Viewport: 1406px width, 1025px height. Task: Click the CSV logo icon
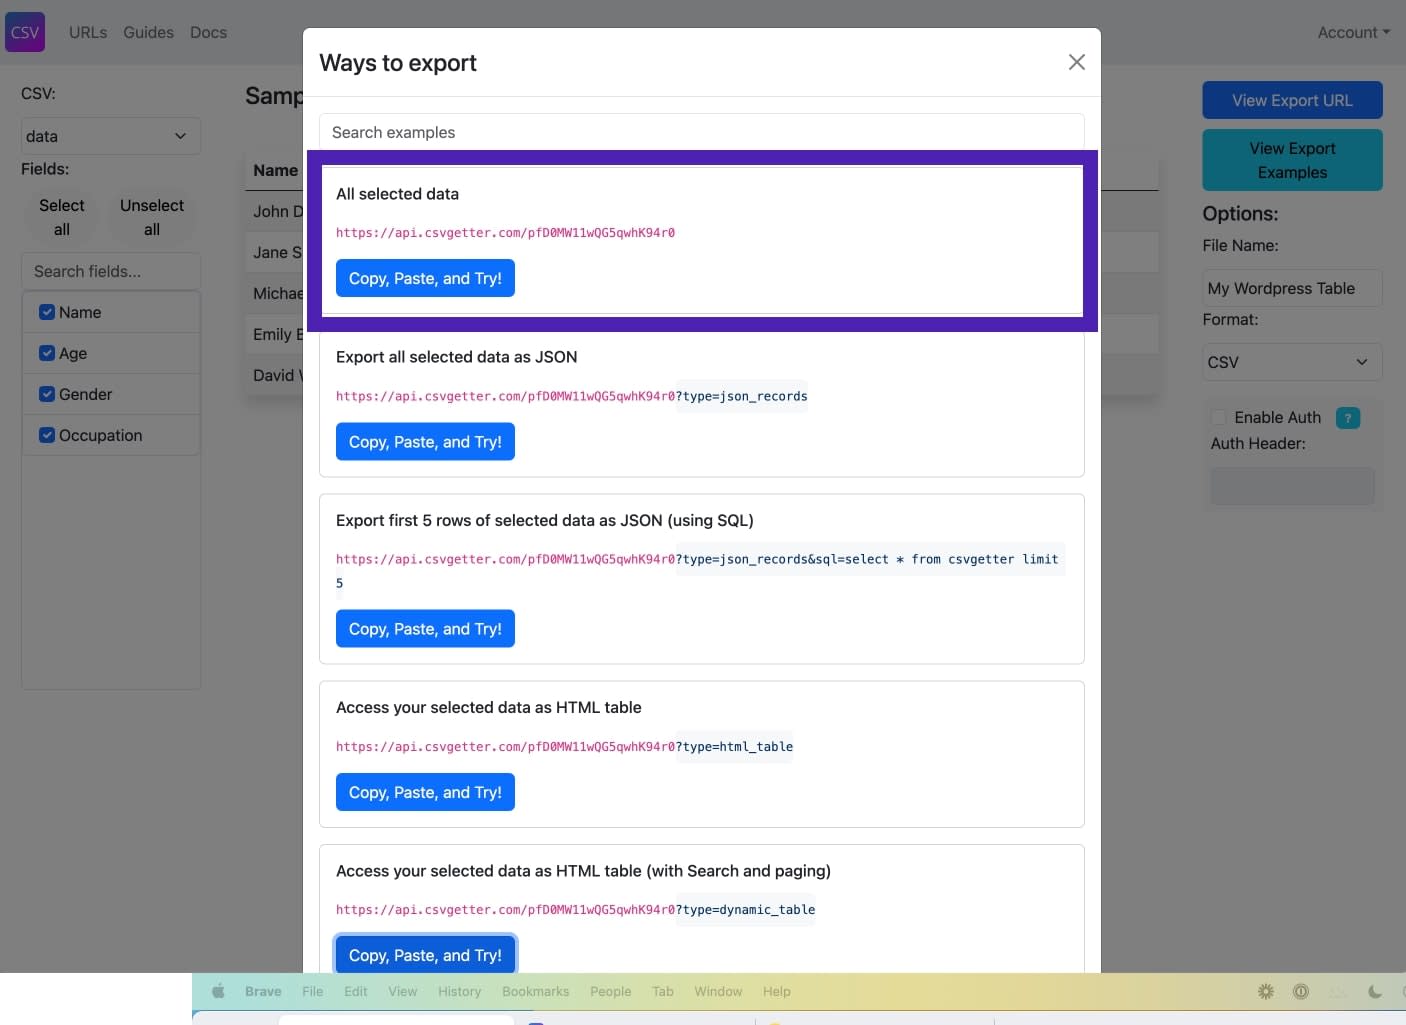point(24,31)
